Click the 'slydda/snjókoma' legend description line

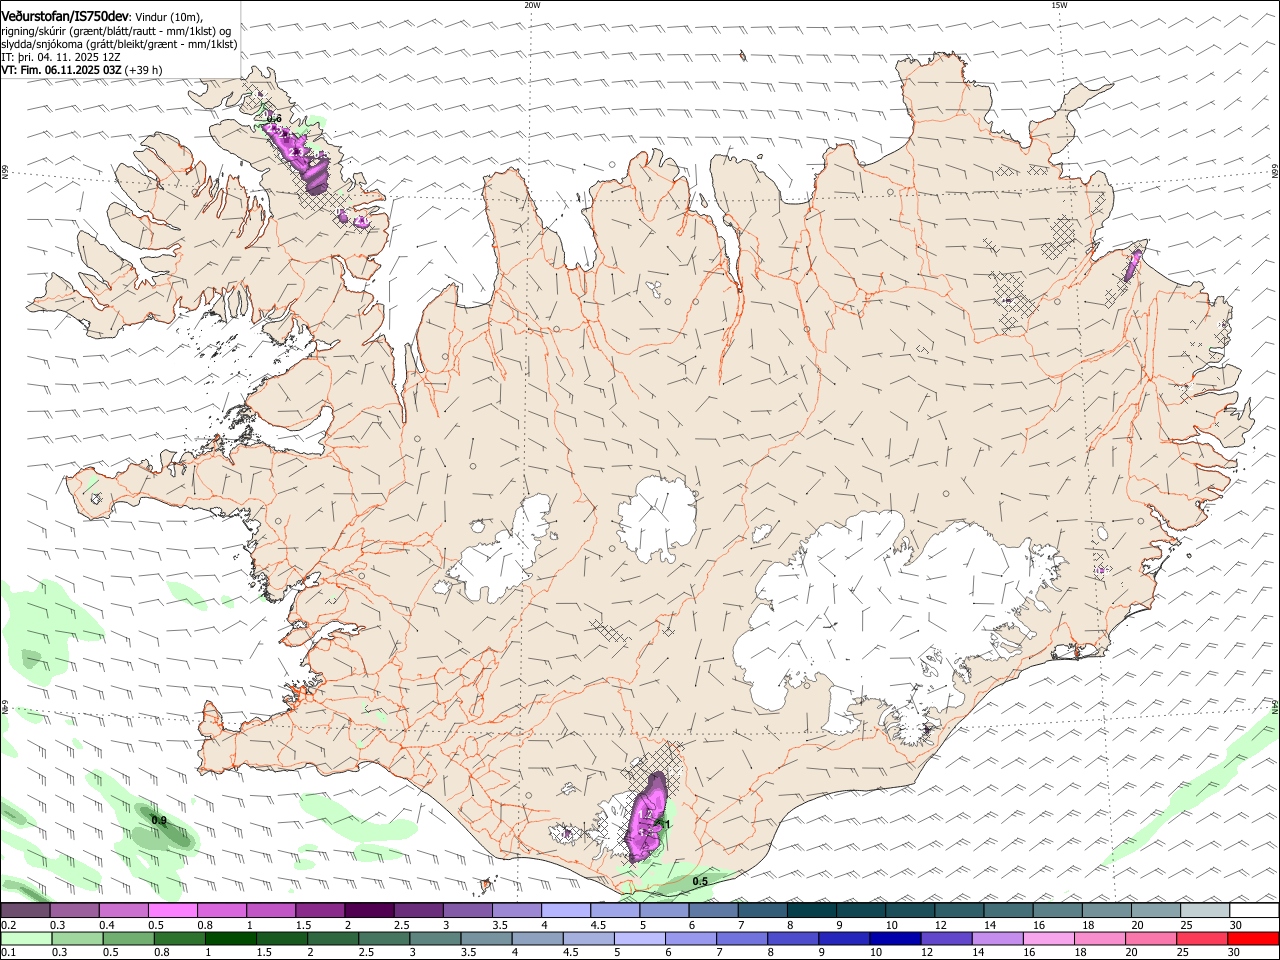click(x=119, y=44)
